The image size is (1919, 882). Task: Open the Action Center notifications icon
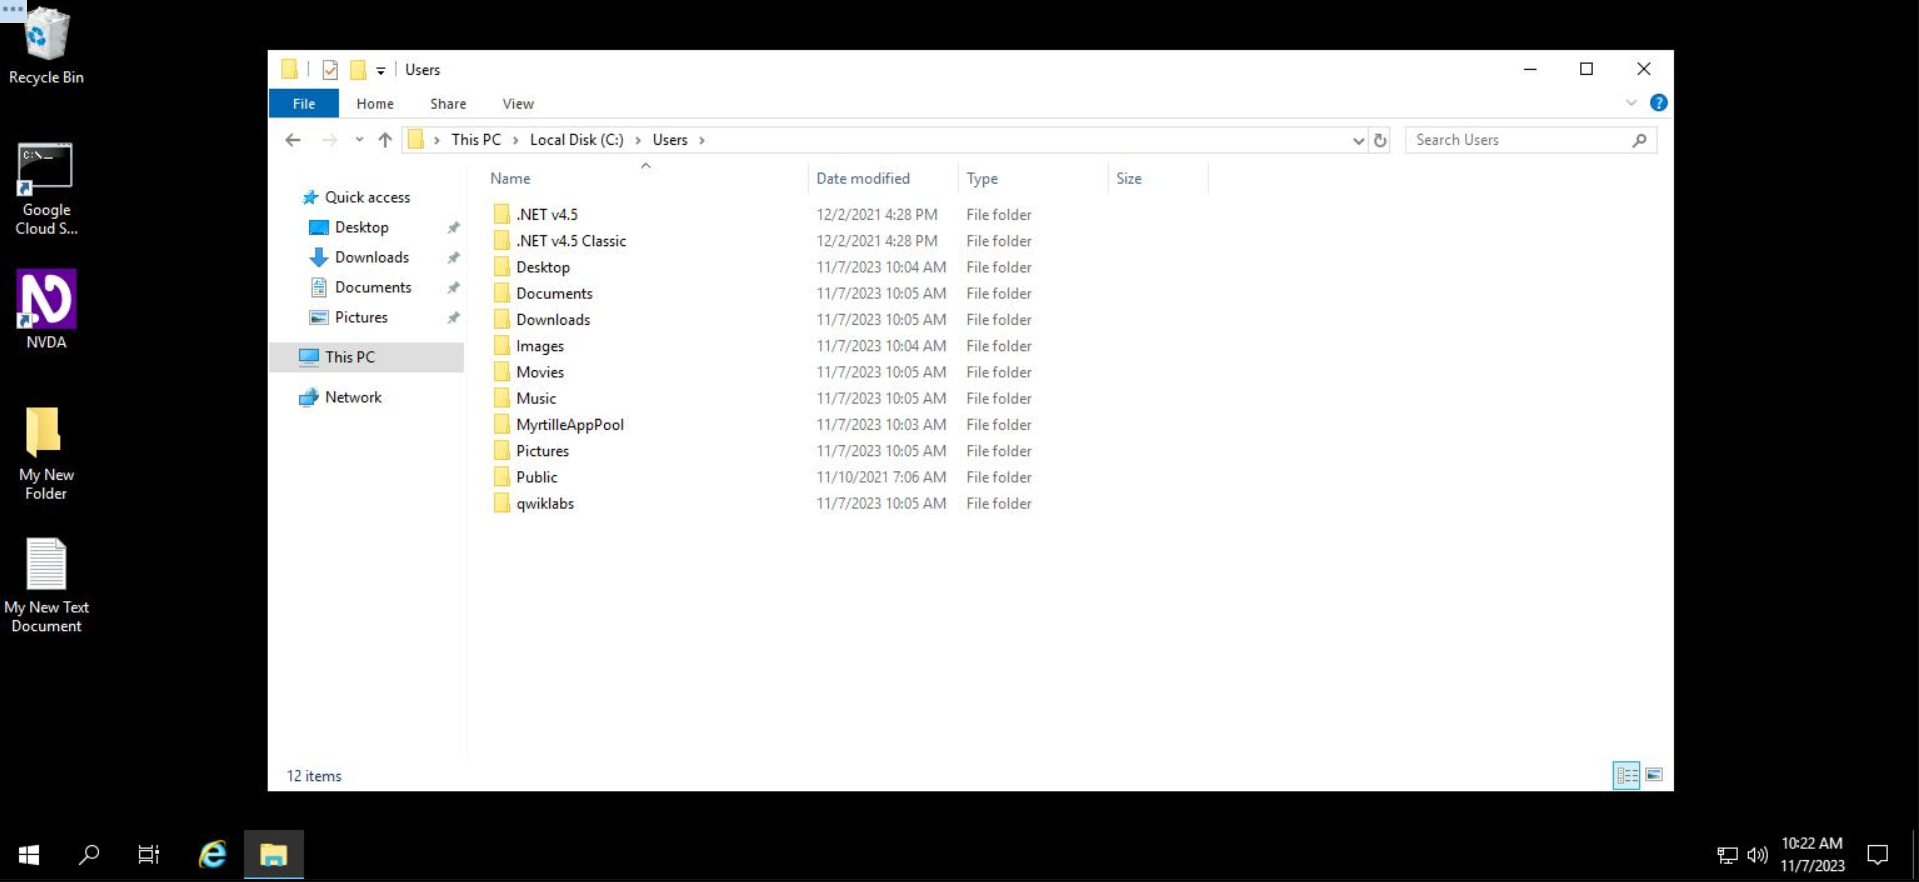1878,855
